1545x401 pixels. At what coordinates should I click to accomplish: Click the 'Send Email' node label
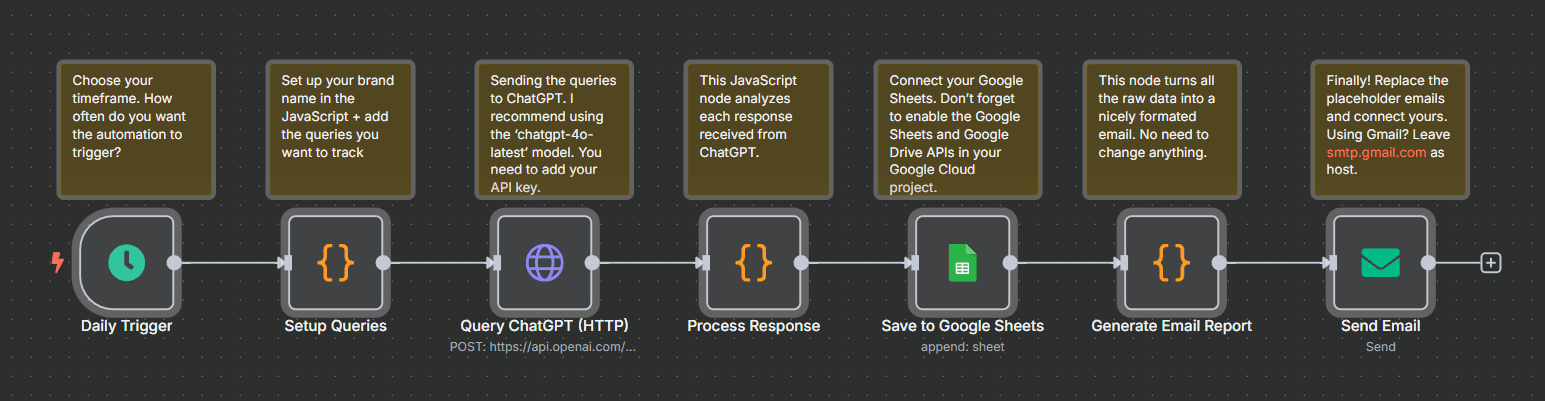click(1381, 326)
